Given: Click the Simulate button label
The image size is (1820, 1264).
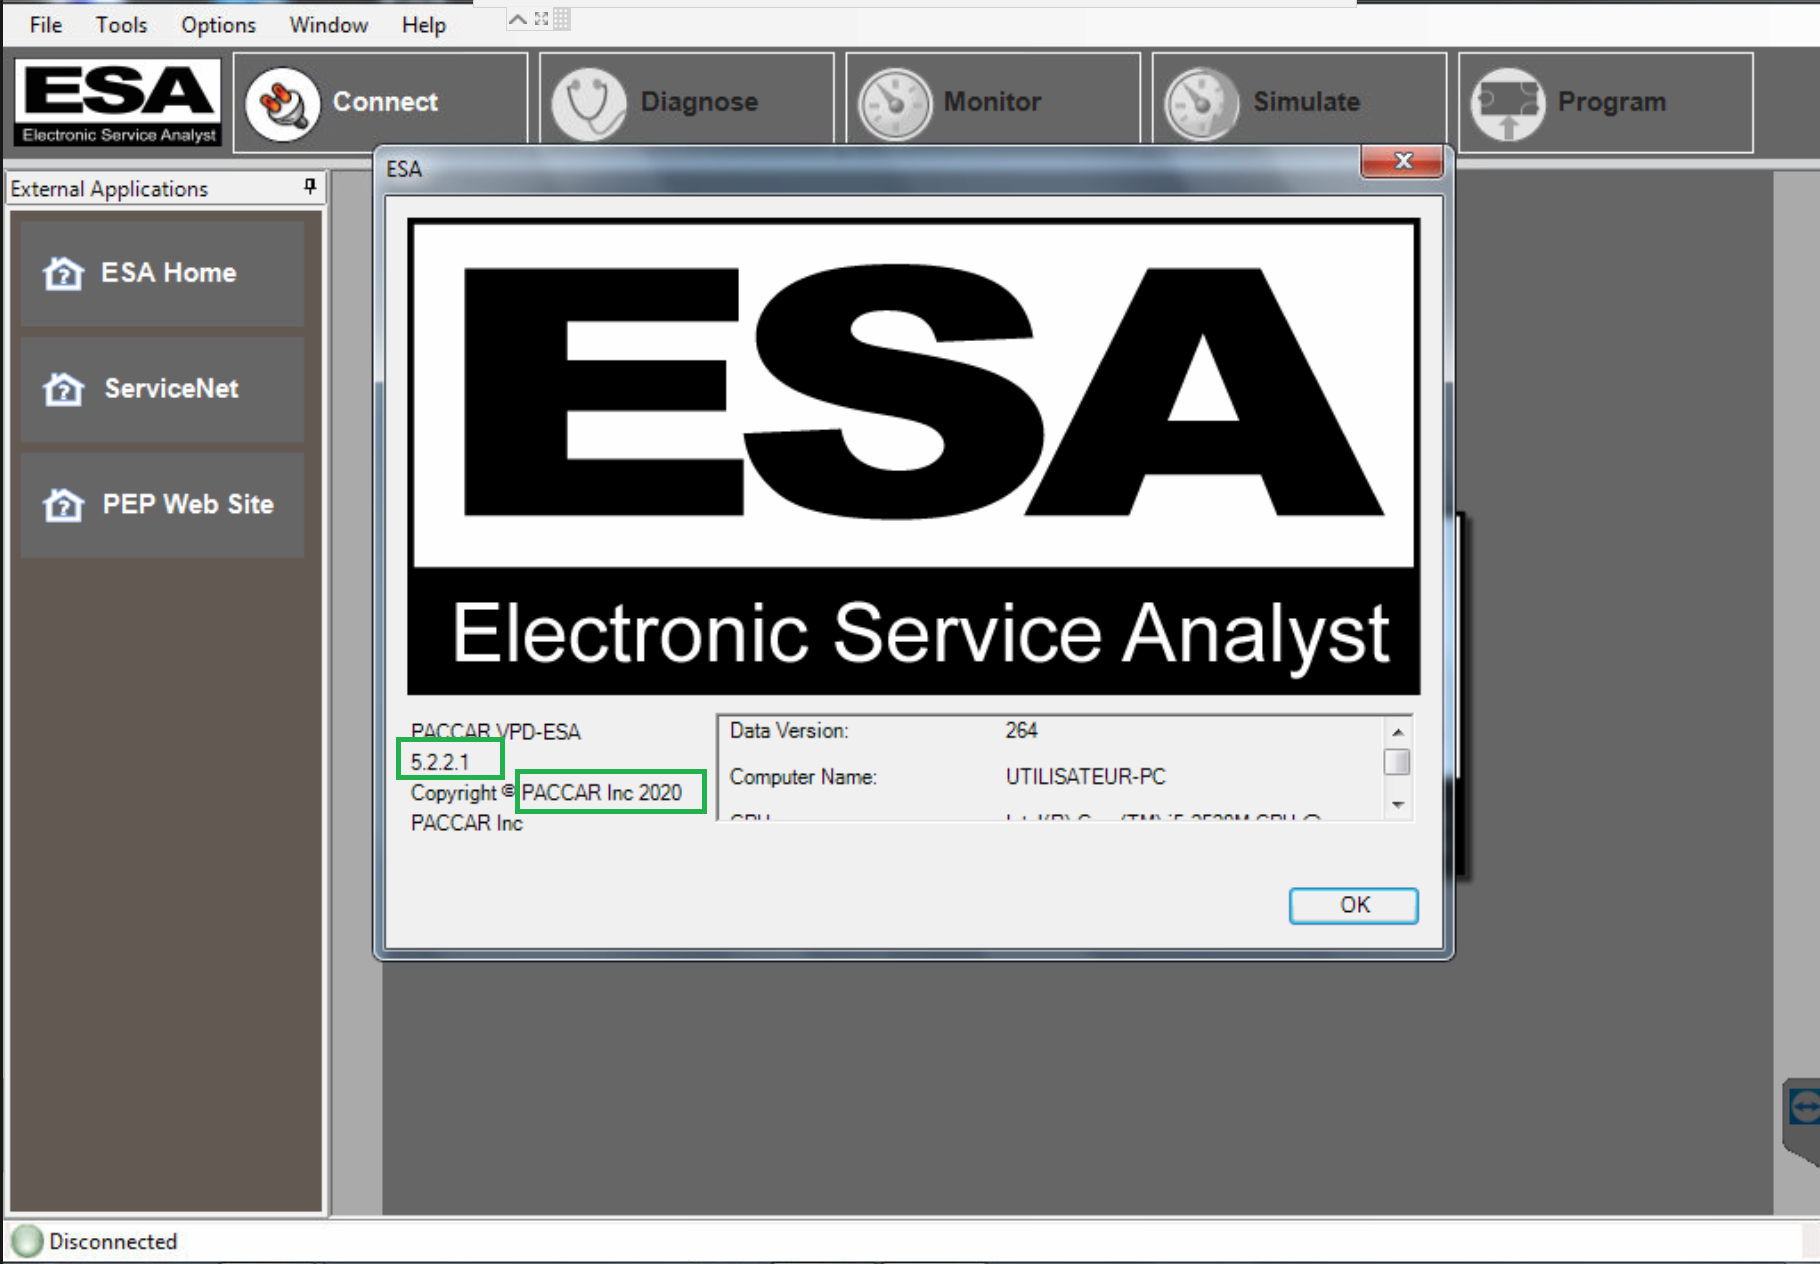Looking at the screenshot, I should pos(1306,102).
